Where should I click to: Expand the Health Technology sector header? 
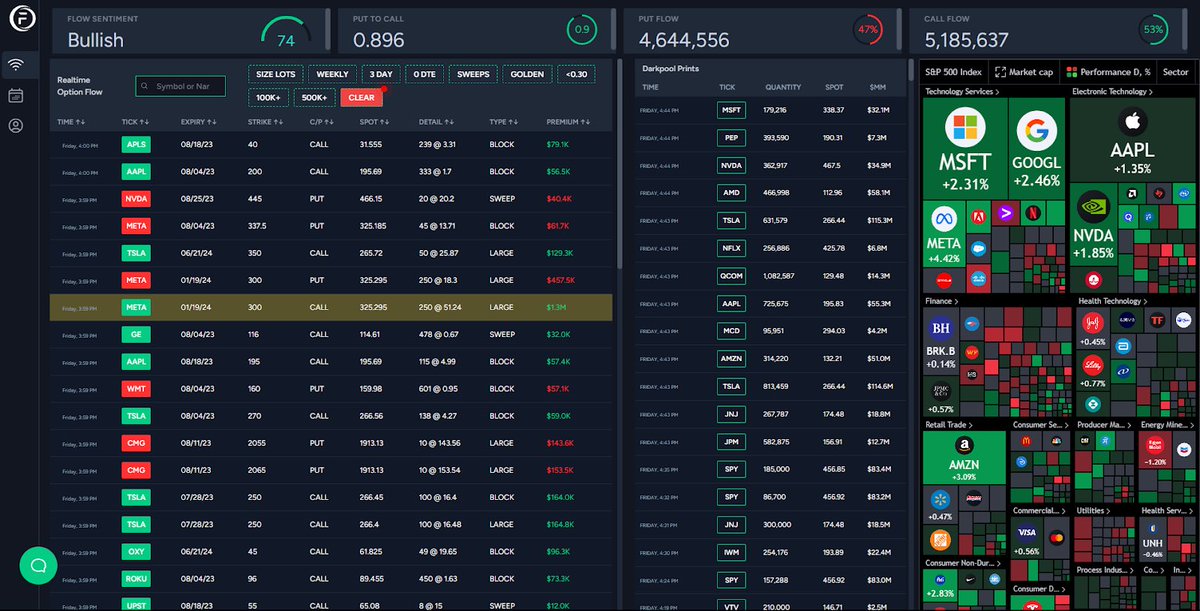click(x=1113, y=301)
